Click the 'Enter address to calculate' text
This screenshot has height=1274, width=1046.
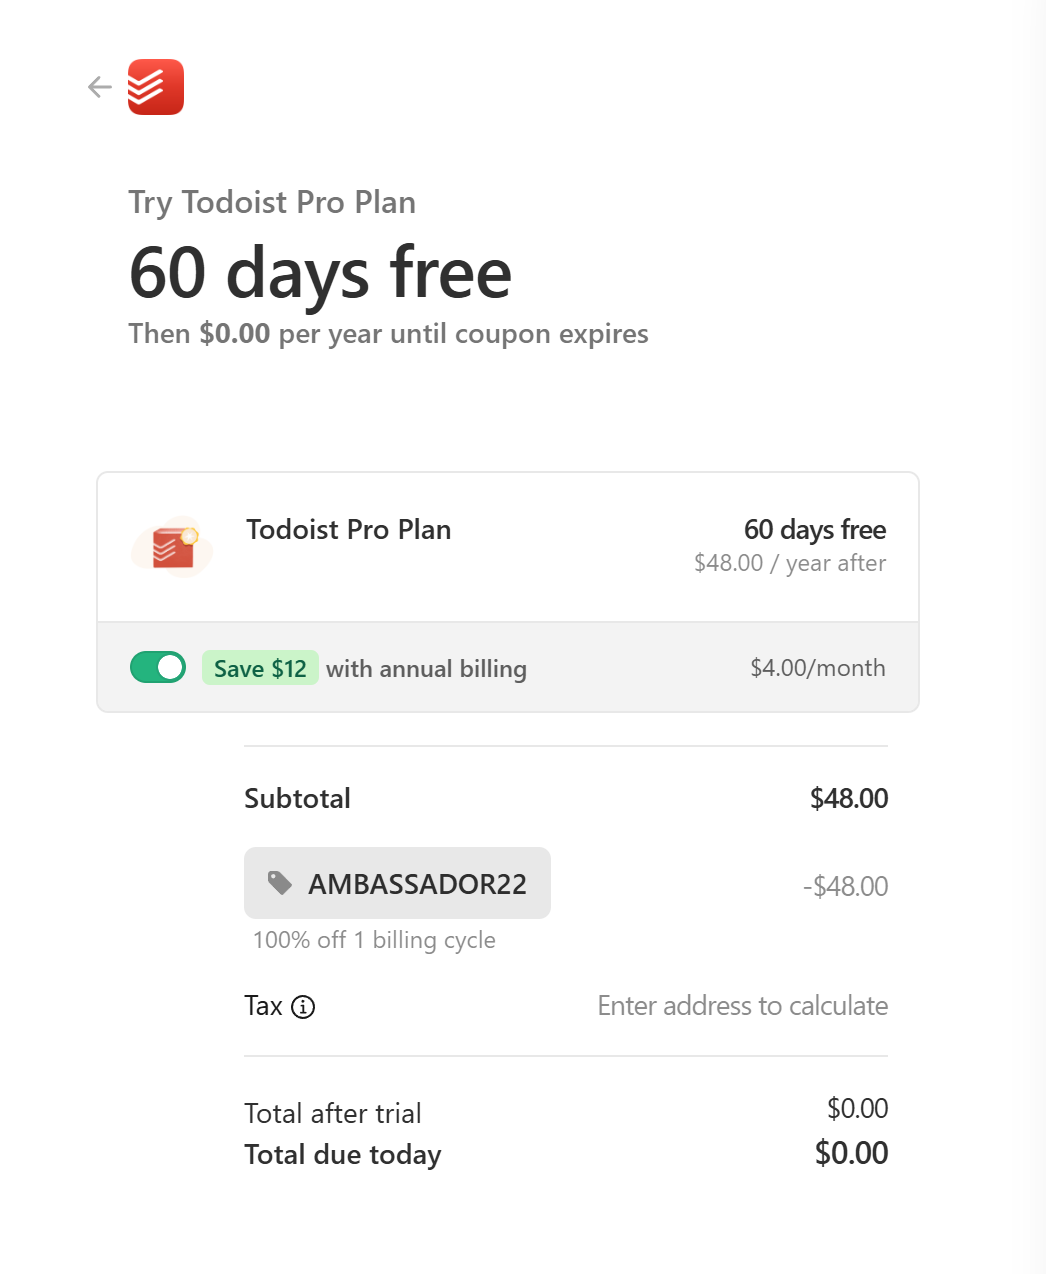point(743,1006)
